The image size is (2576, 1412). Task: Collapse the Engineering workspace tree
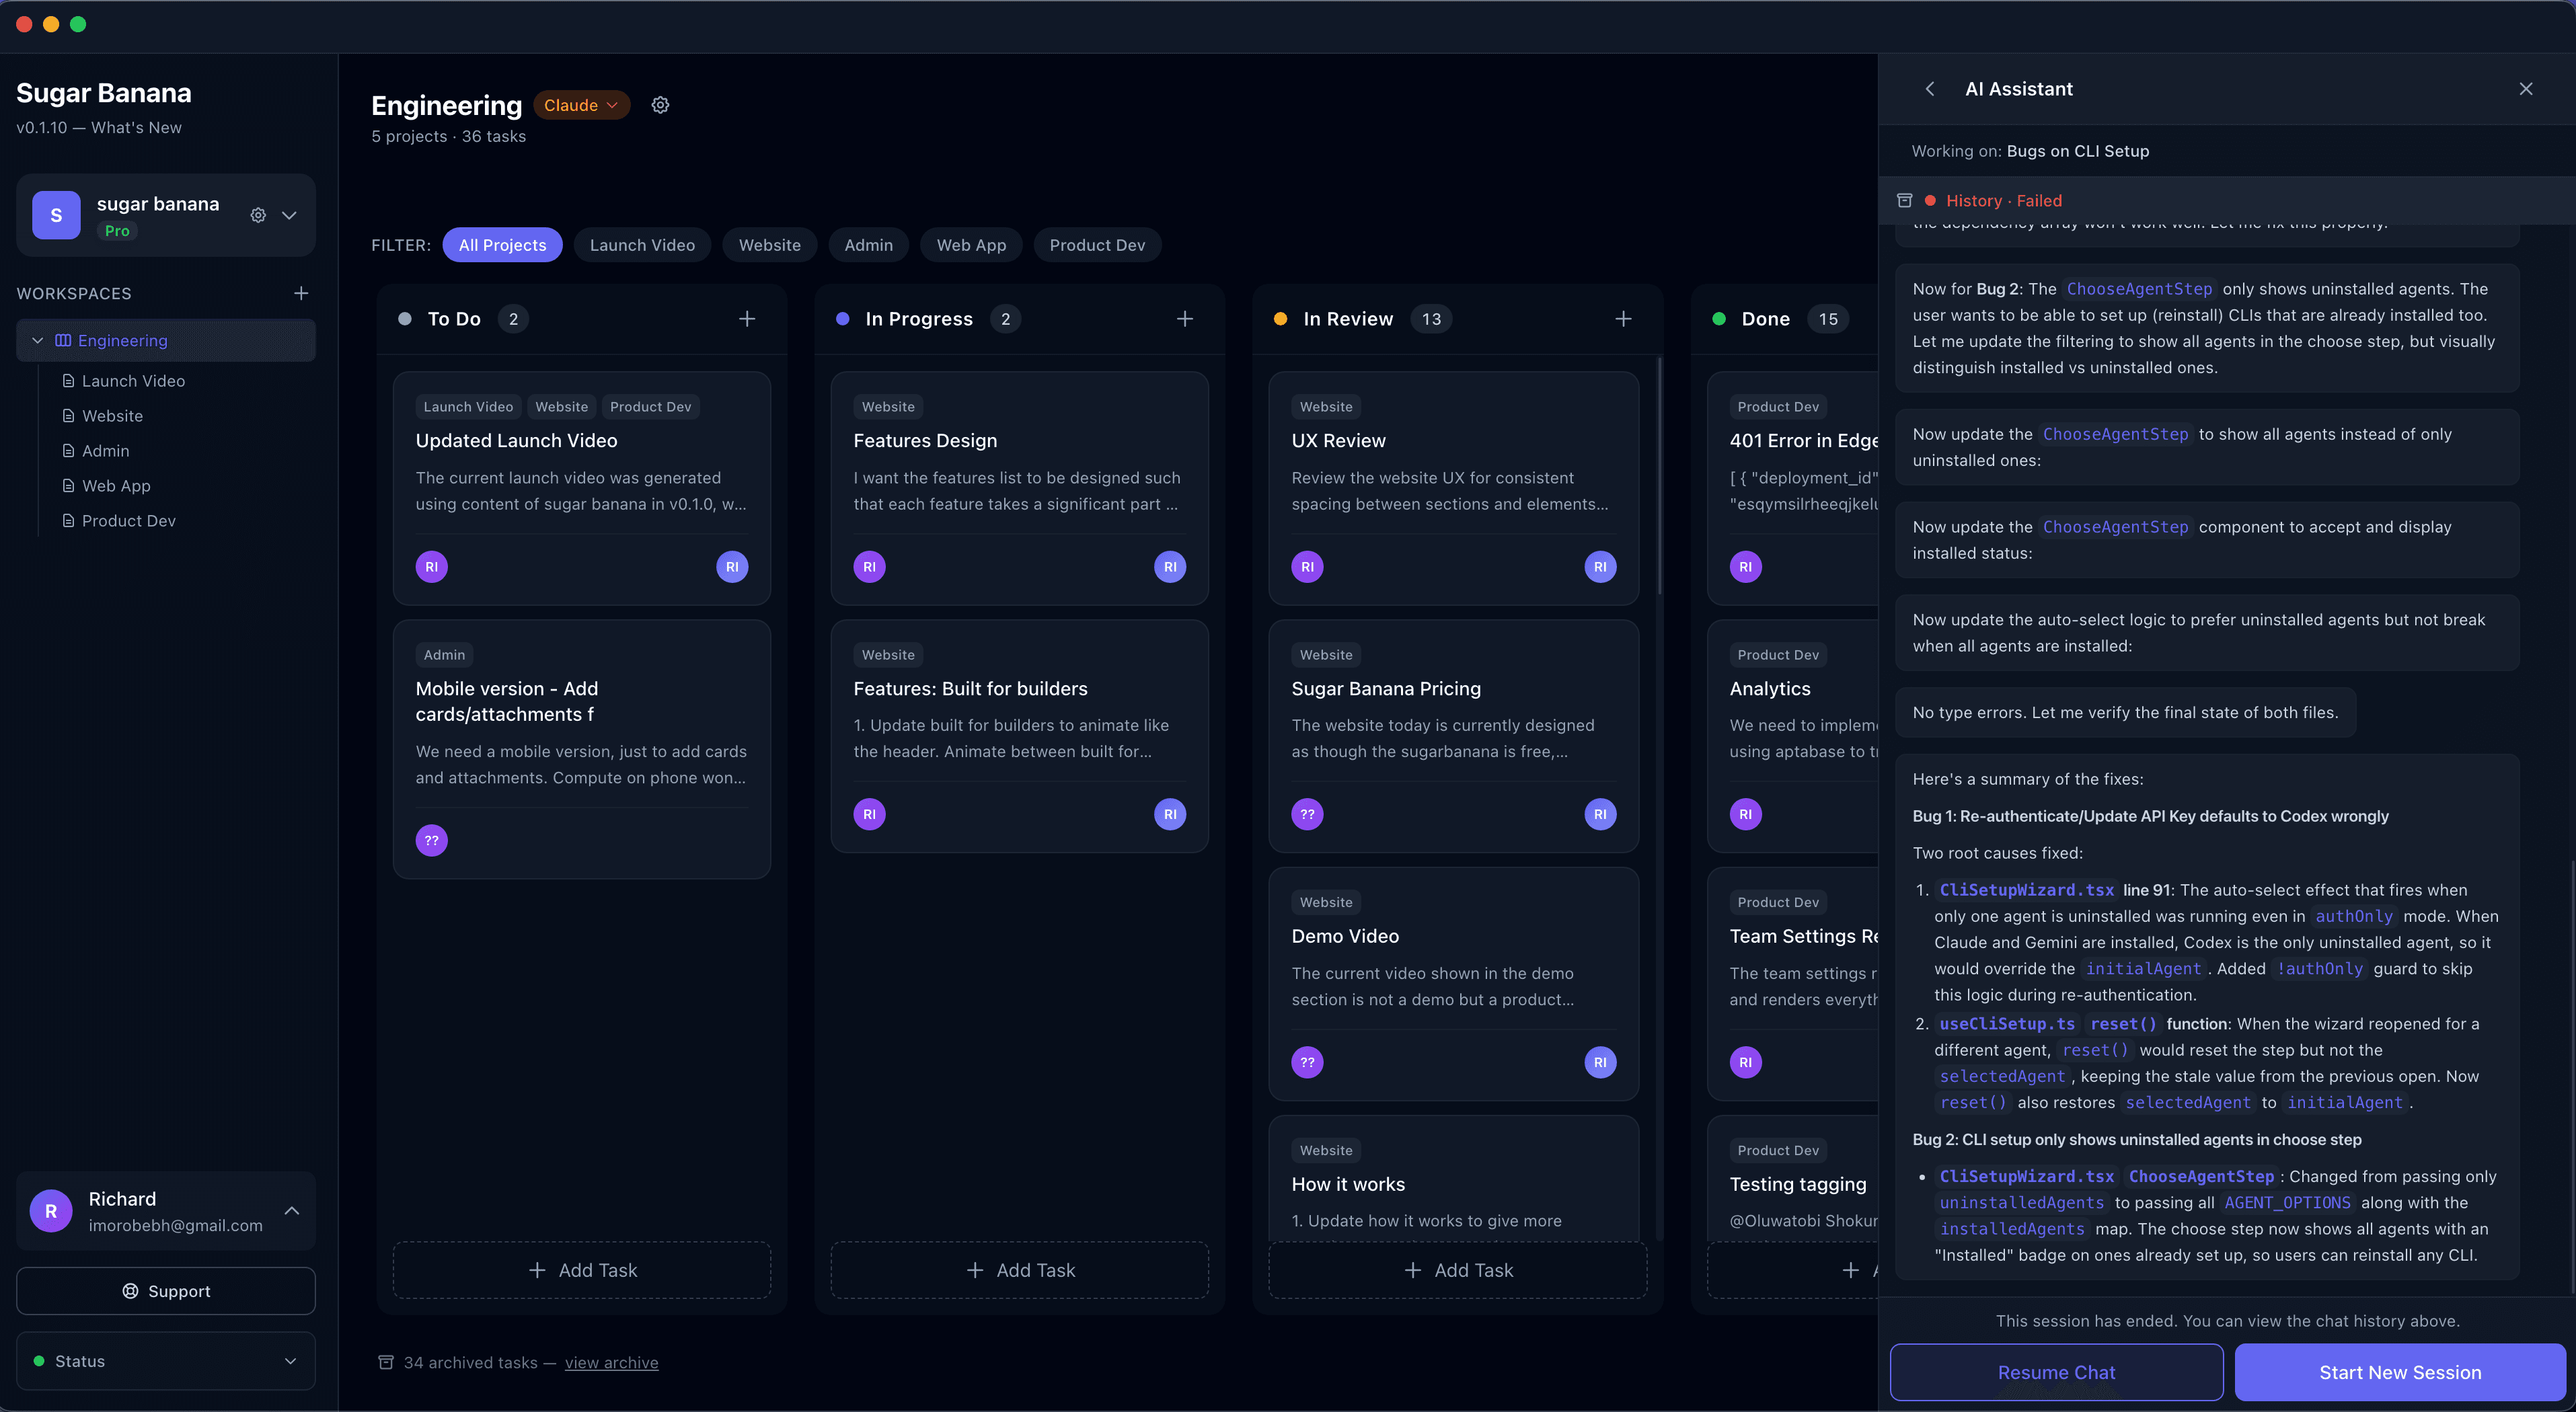click(x=38, y=341)
